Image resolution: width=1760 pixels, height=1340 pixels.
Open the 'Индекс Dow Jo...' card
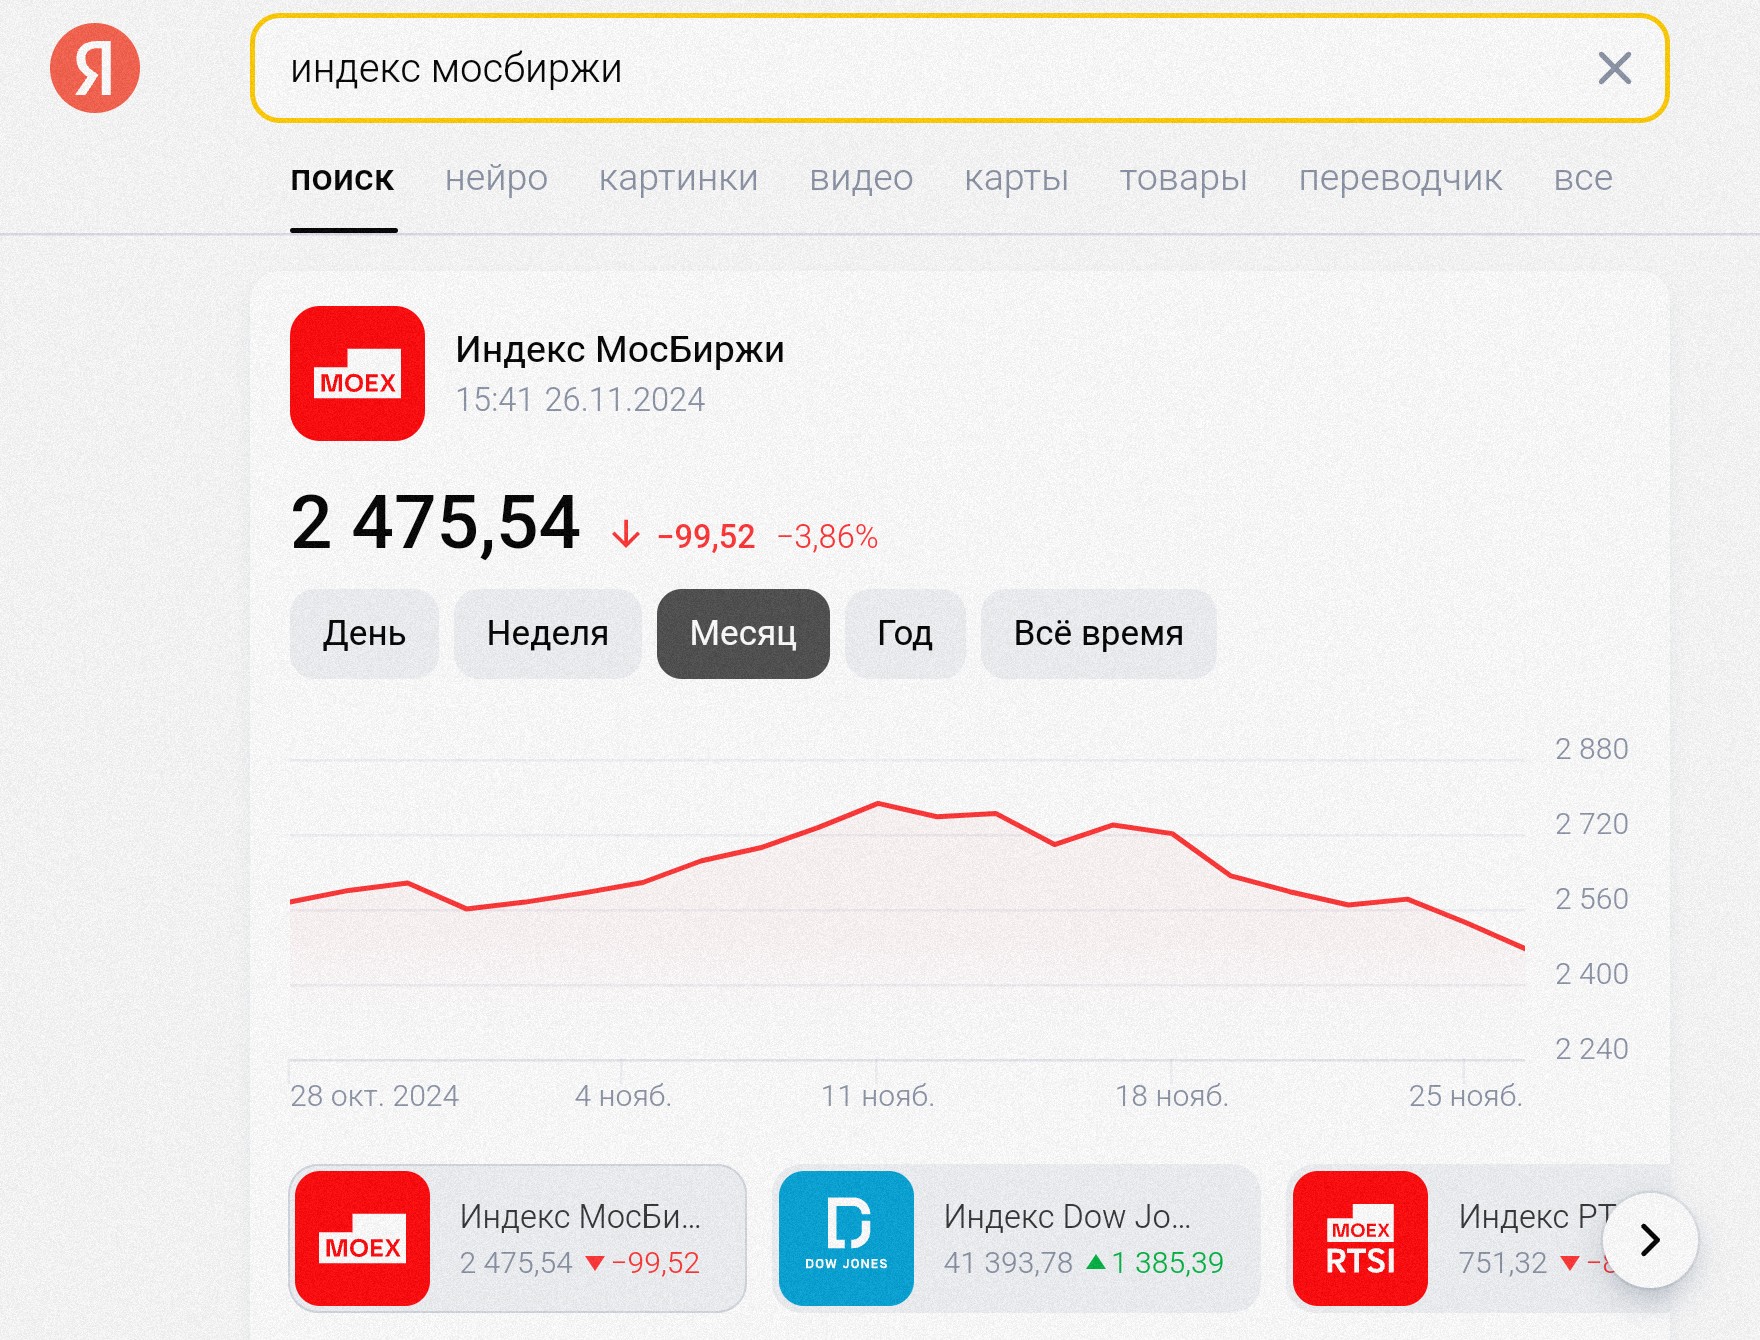tap(1015, 1238)
